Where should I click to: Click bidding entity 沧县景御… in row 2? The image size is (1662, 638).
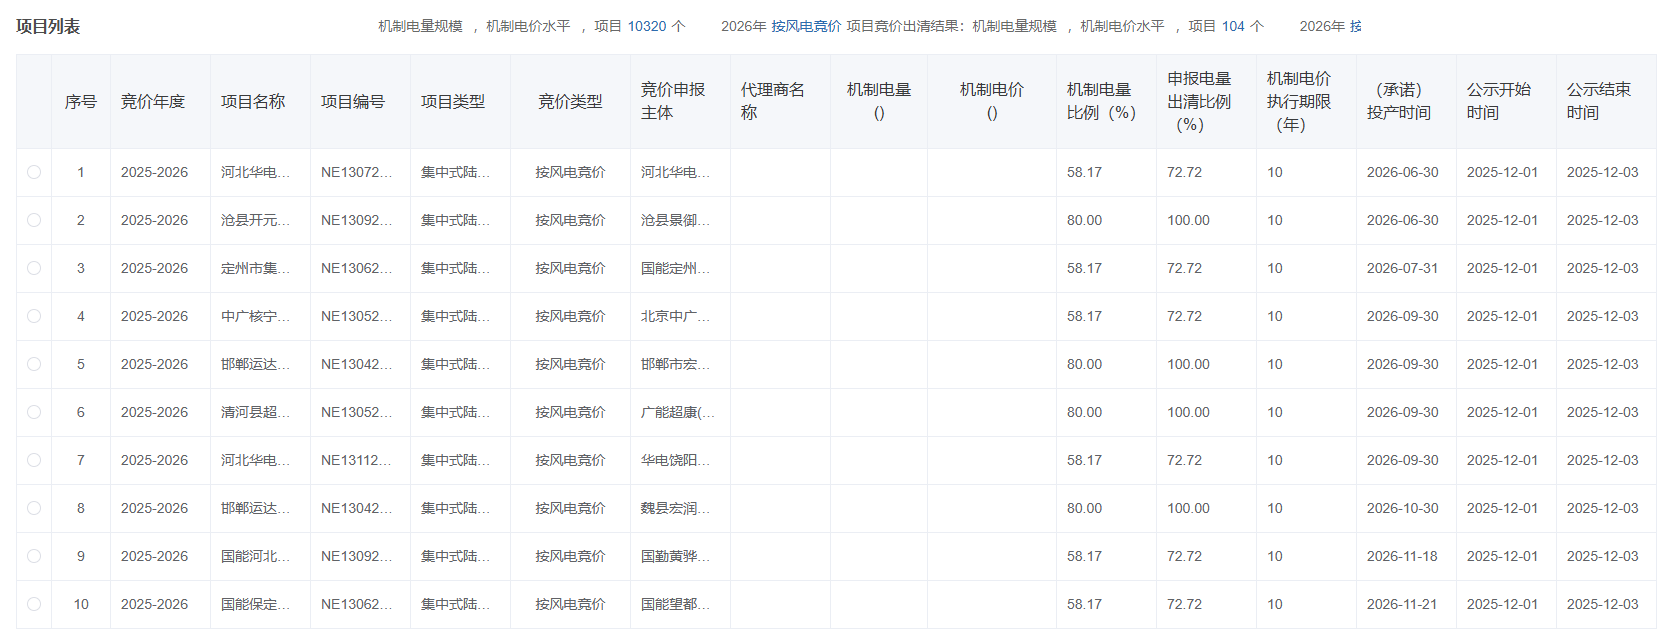675,220
